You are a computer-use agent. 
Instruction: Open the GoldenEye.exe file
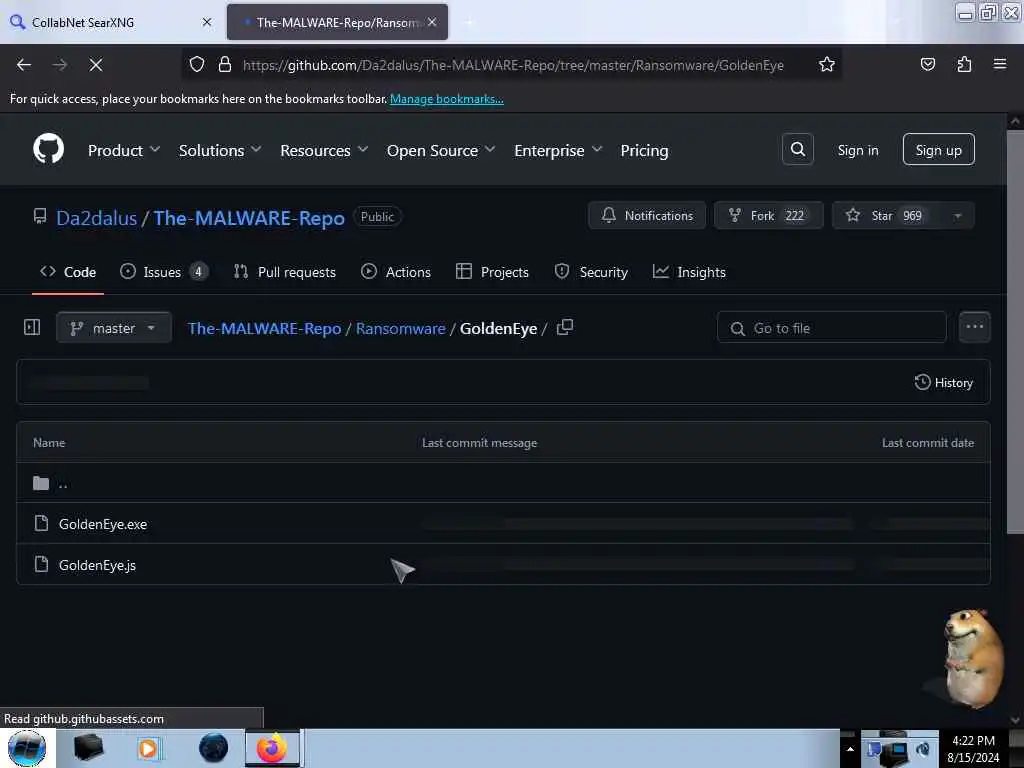point(103,524)
